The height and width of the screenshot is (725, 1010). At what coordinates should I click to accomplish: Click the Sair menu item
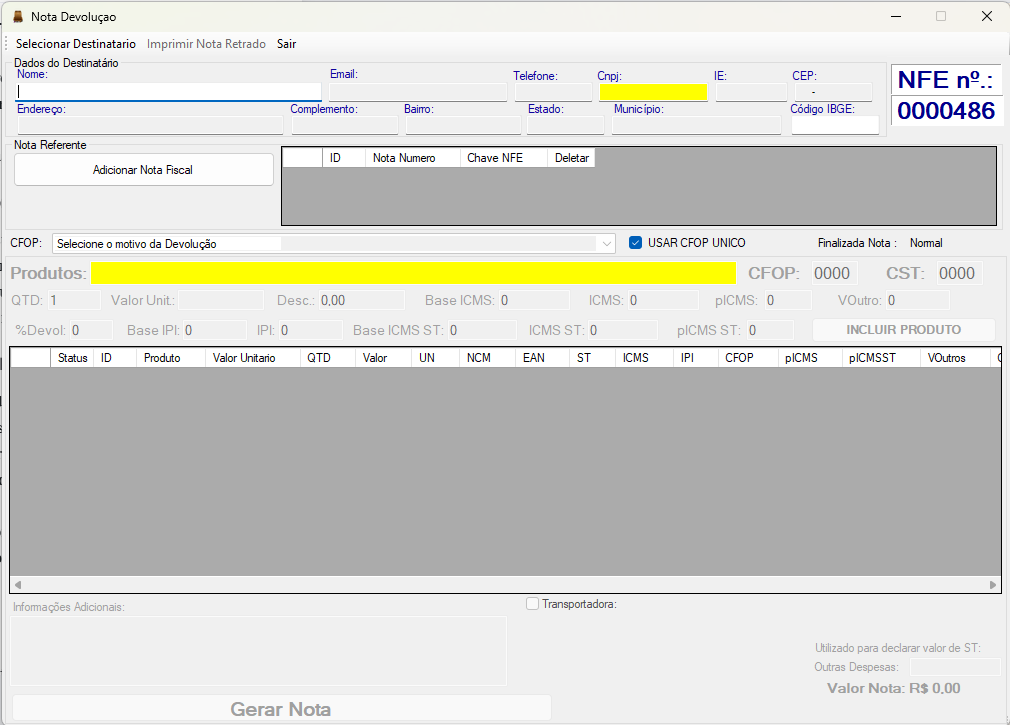click(x=287, y=44)
